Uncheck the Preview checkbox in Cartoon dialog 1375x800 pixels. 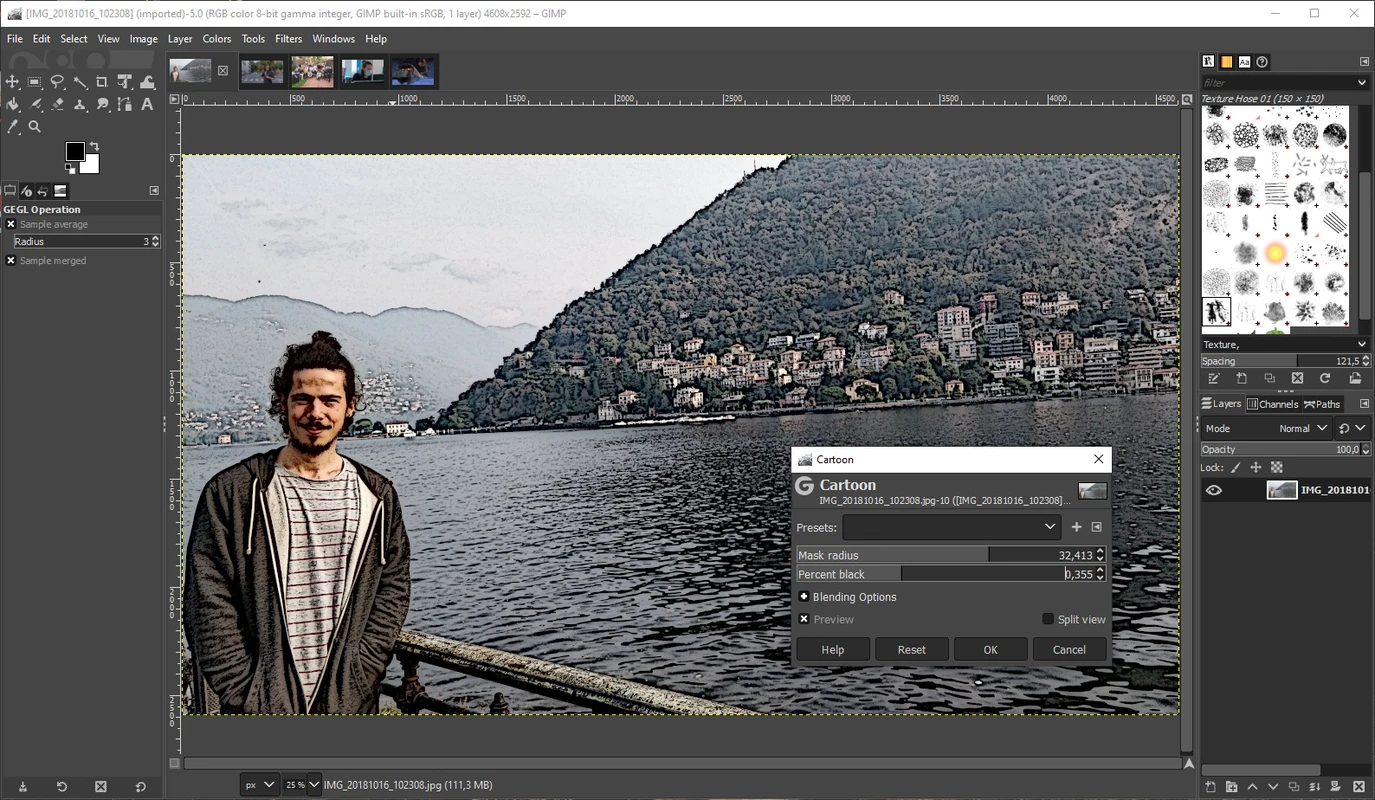(804, 619)
